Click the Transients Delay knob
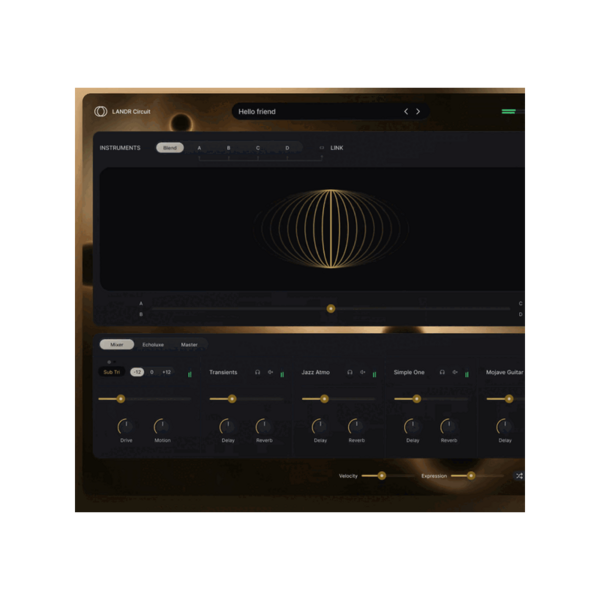This screenshot has height=600, width=600. tap(227, 426)
